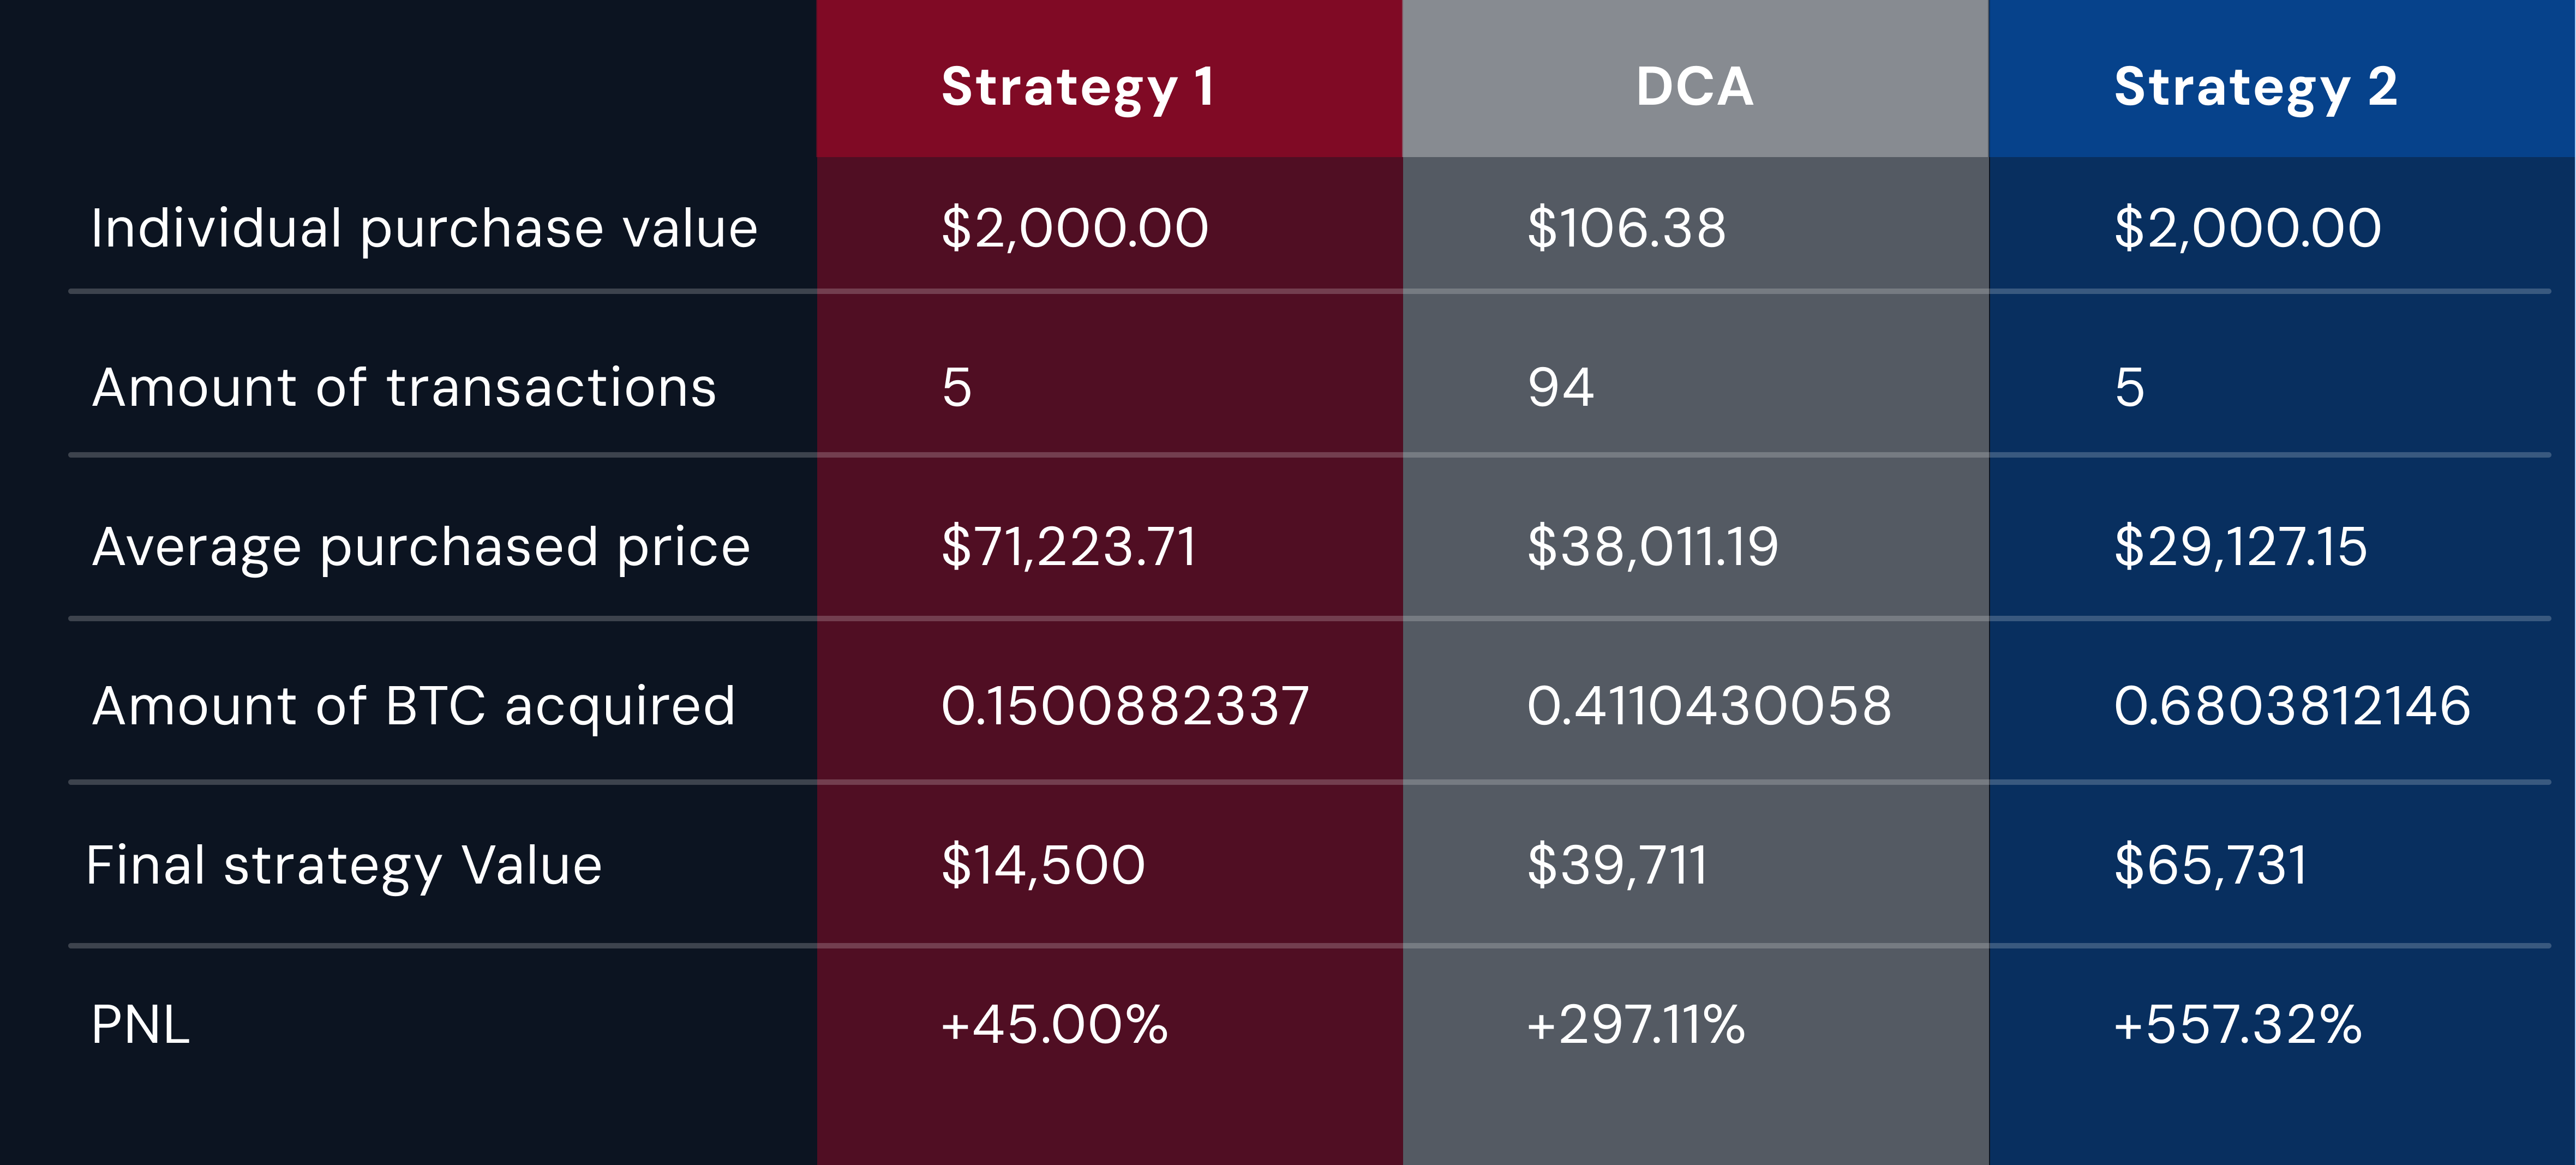Select the +45.00% PNL cell
This screenshot has width=2576, height=1165.
click(1054, 1025)
